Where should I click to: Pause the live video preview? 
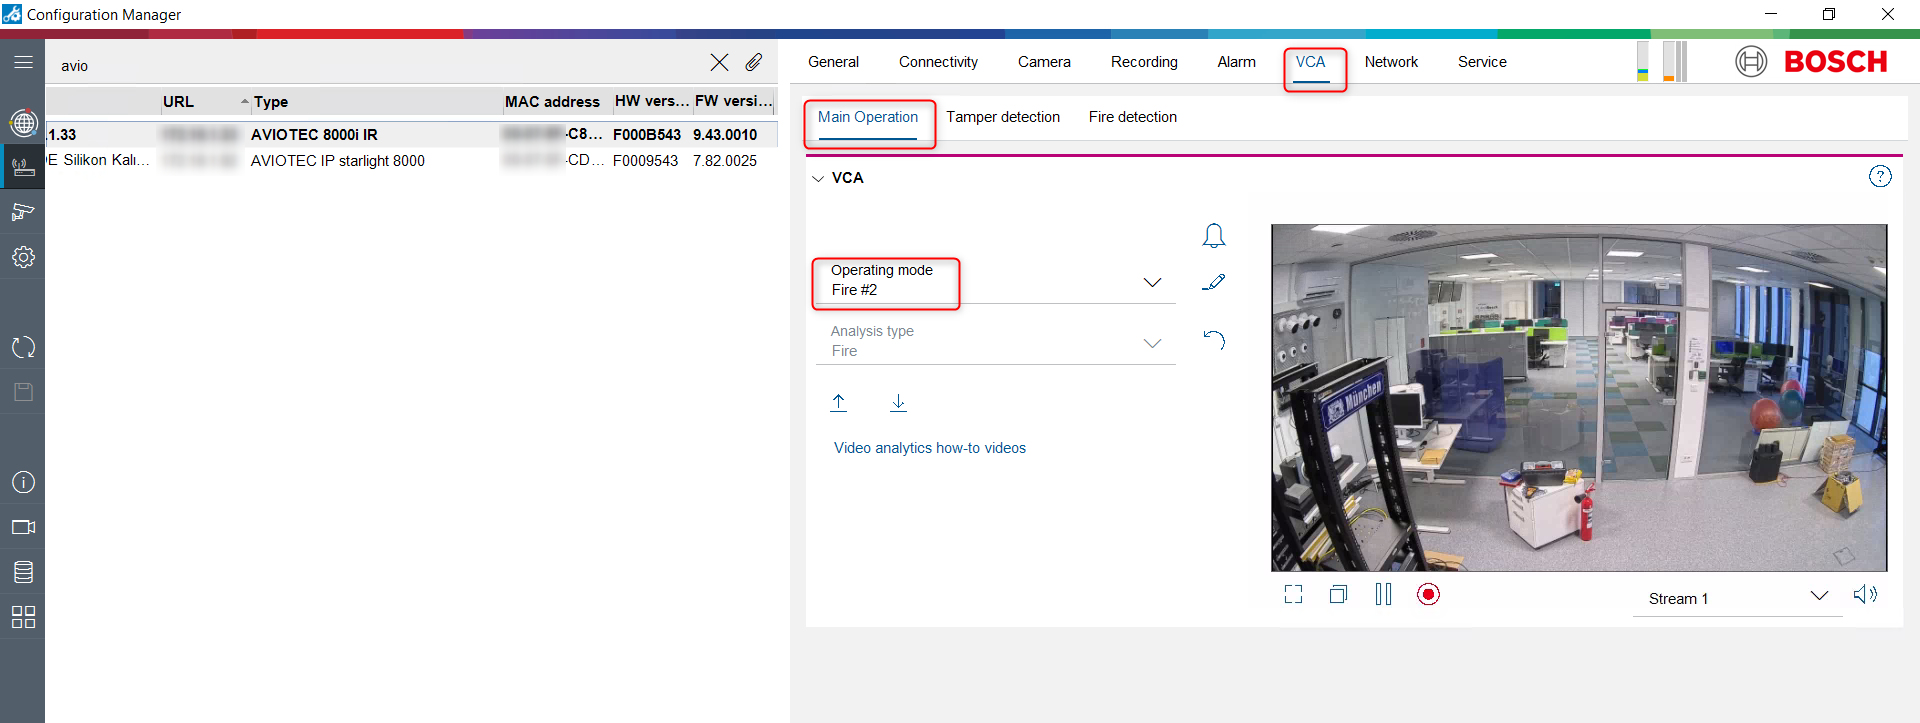tap(1383, 595)
